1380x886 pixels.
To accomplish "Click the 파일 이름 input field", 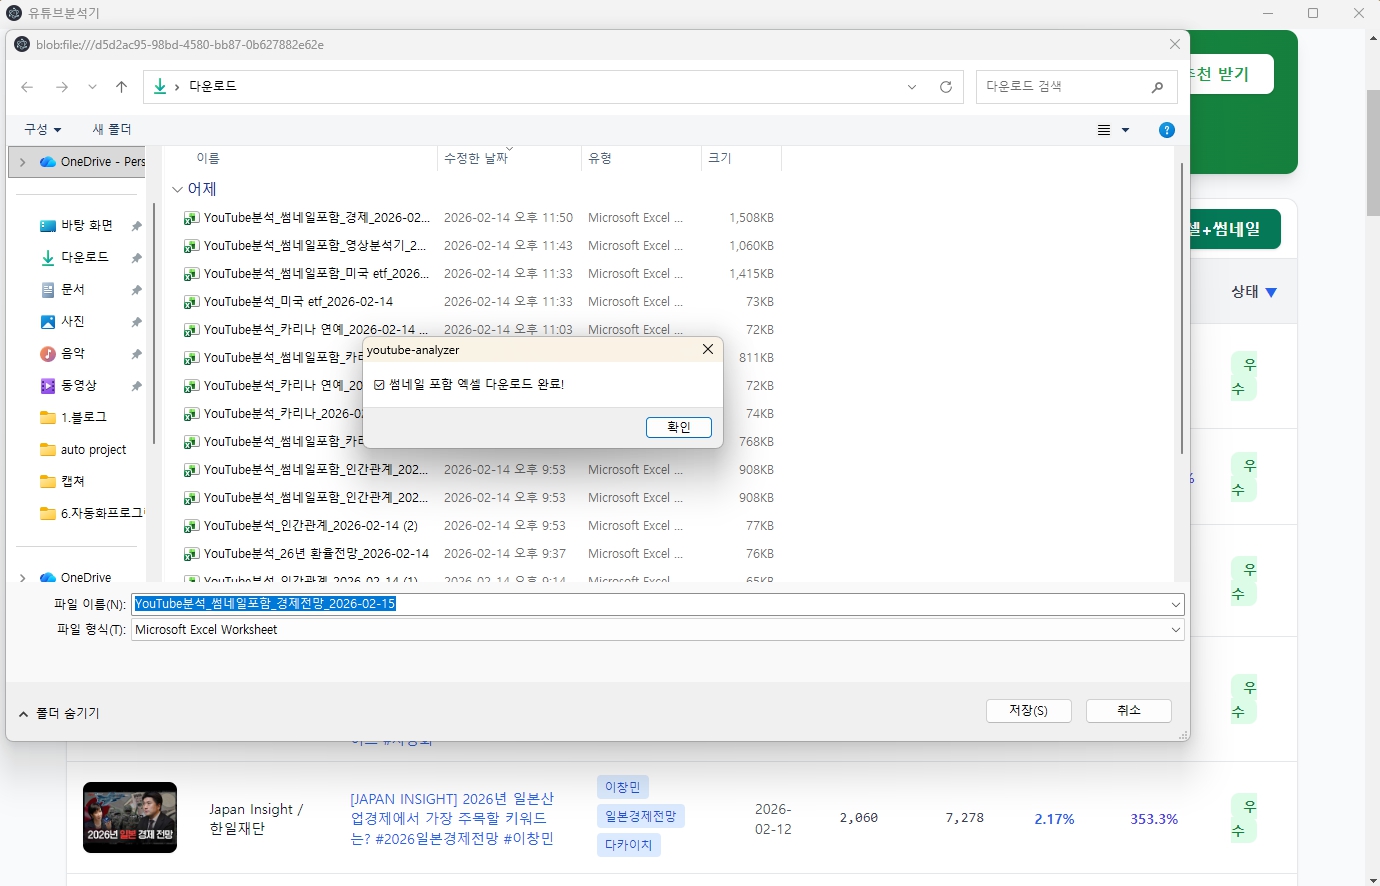I will 650,604.
